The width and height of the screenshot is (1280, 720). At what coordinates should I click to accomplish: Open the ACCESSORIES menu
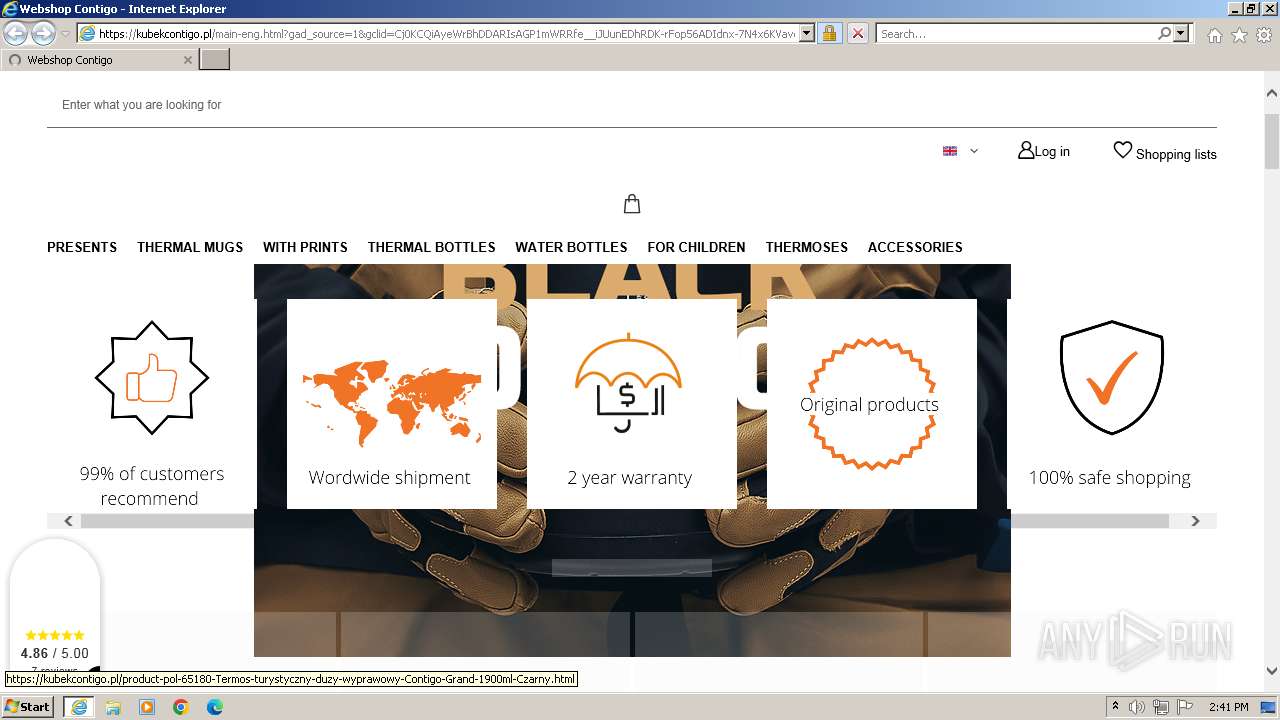[x=915, y=247]
